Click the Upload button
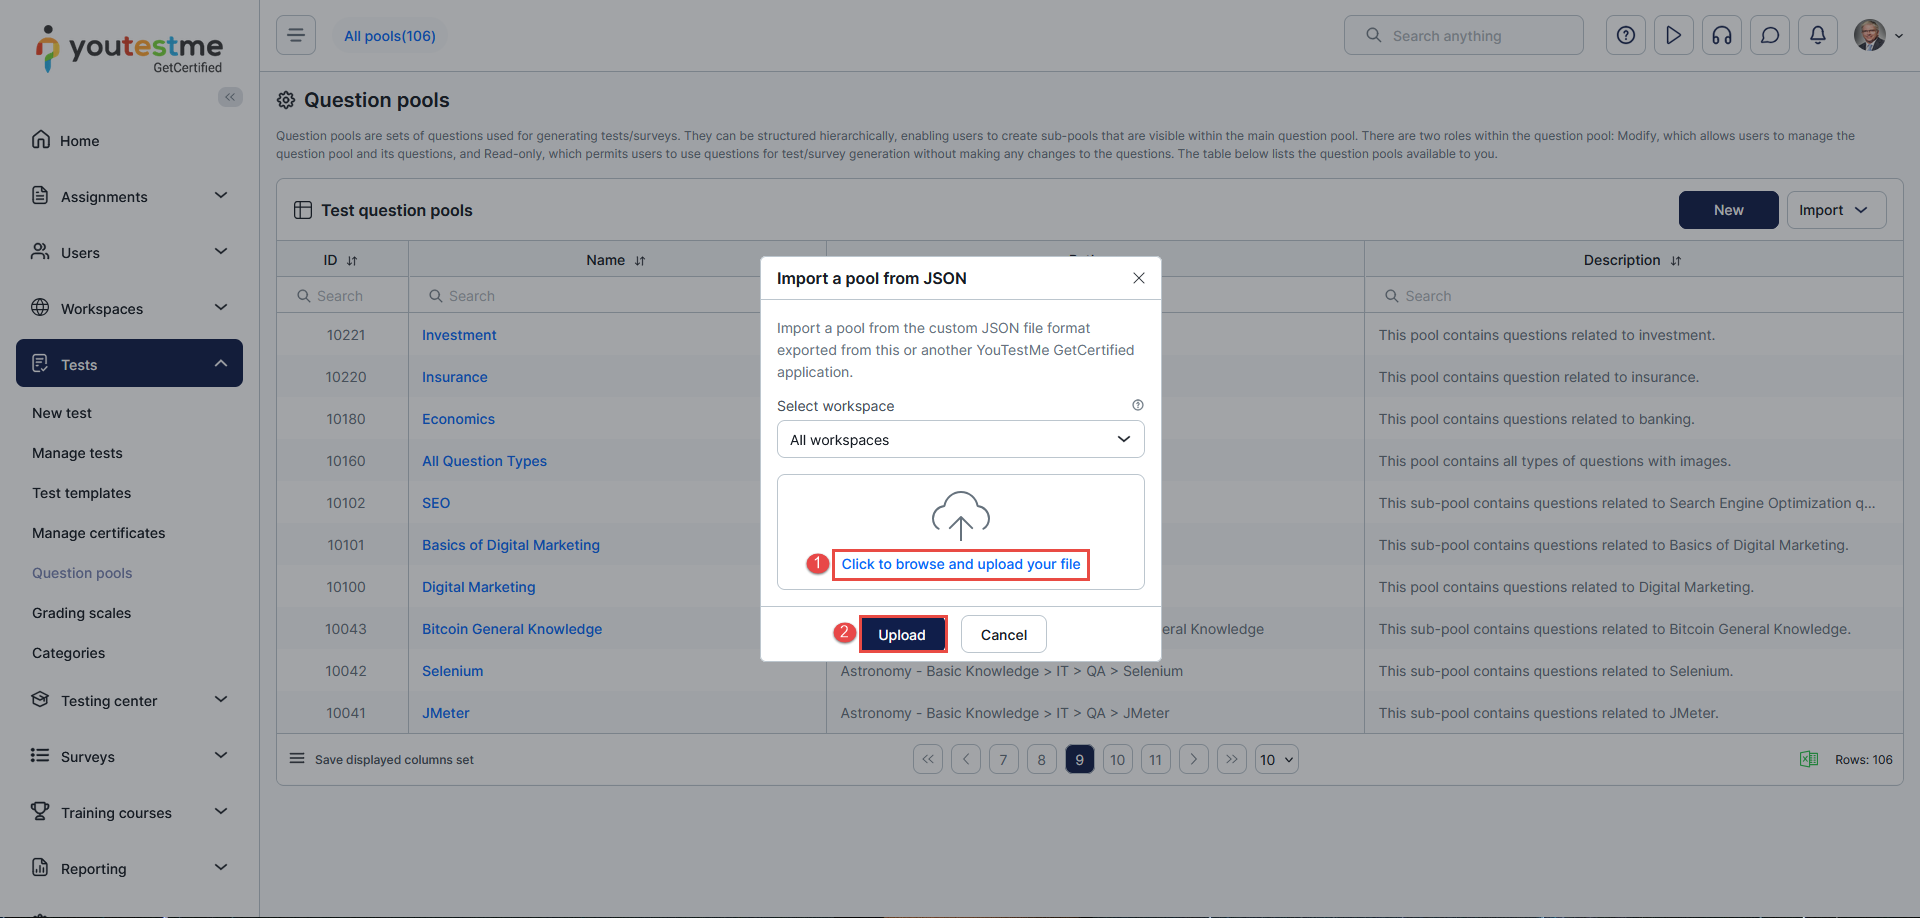 902,635
